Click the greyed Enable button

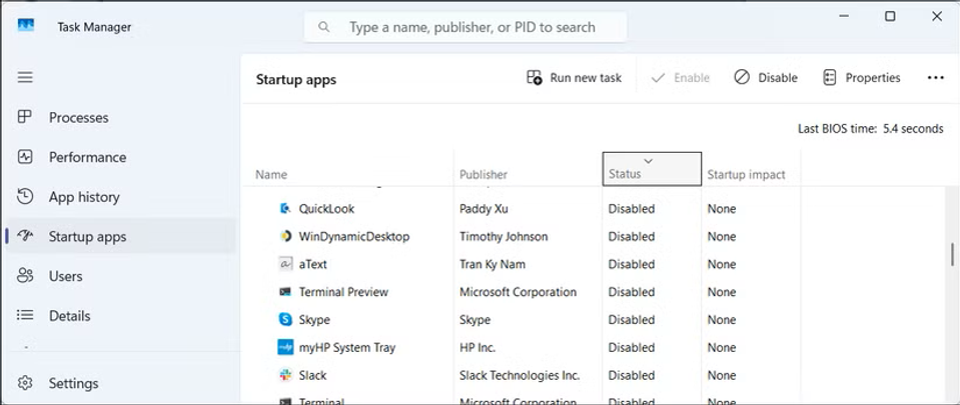point(681,78)
